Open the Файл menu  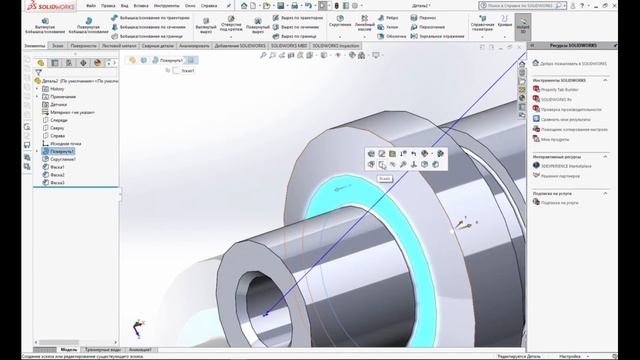tap(91, 6)
